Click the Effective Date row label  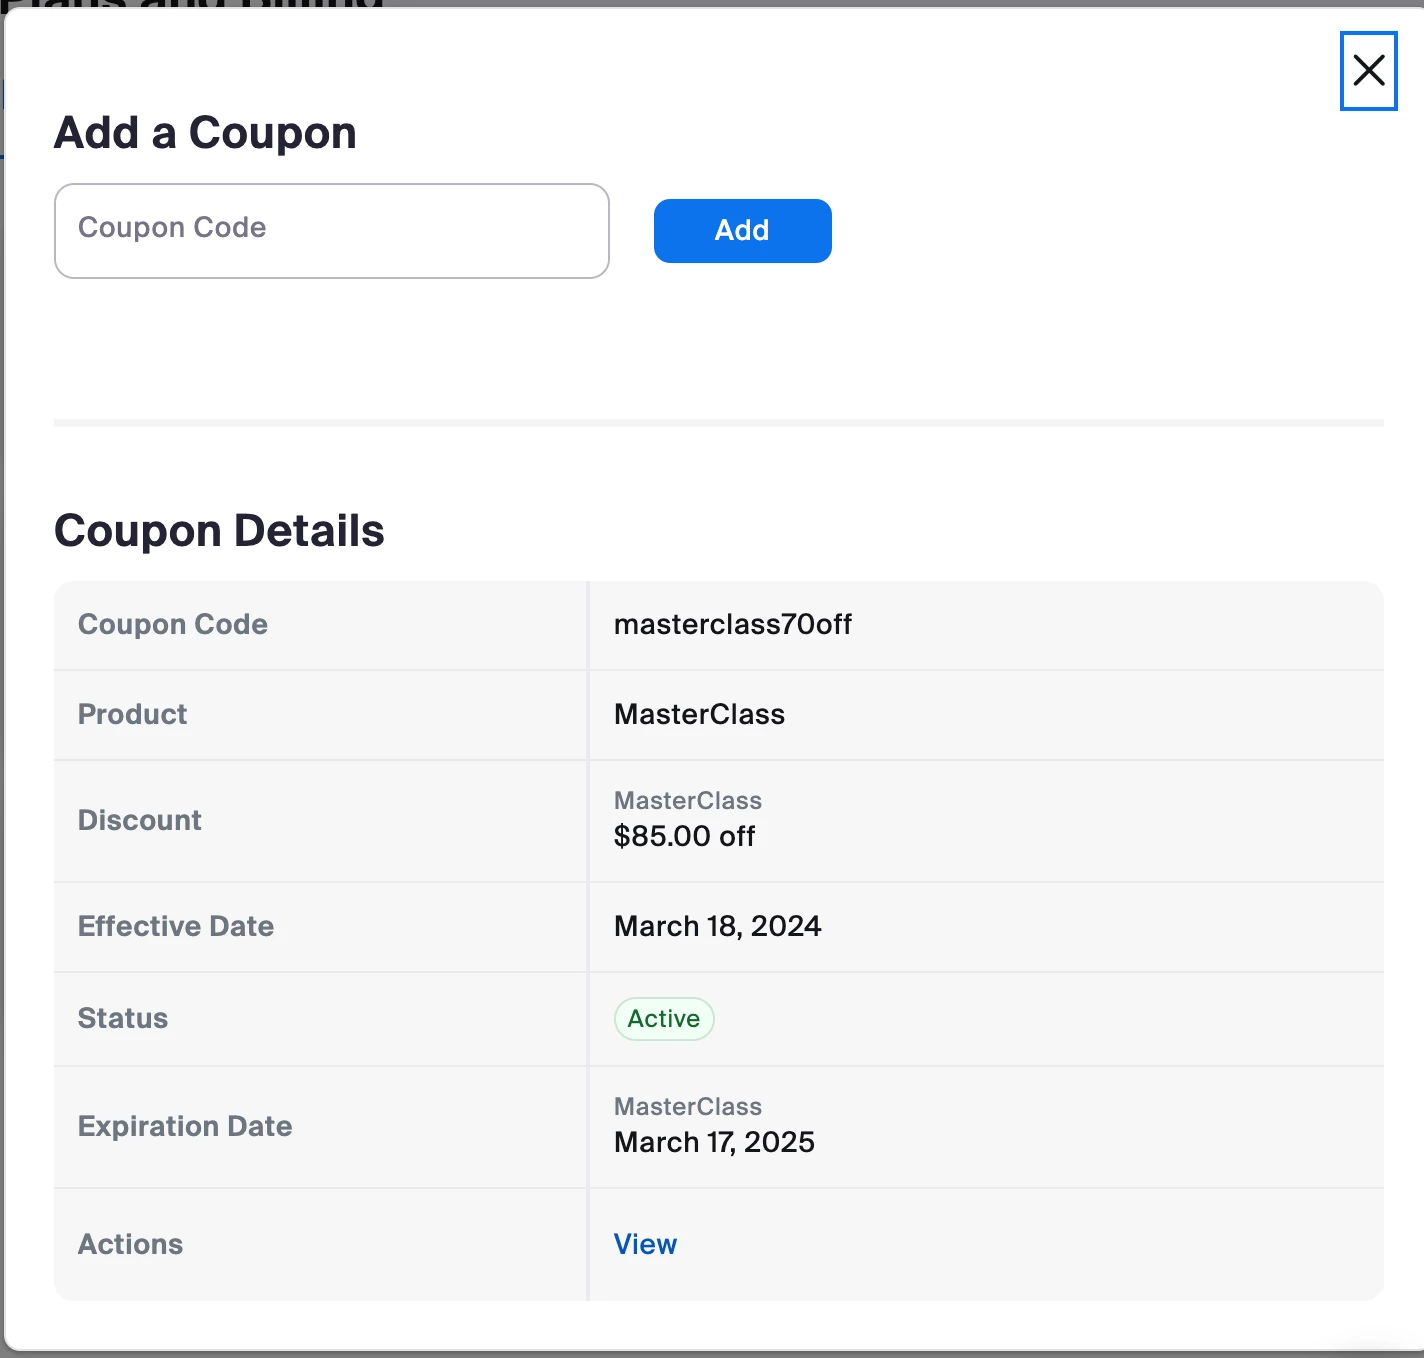175,927
